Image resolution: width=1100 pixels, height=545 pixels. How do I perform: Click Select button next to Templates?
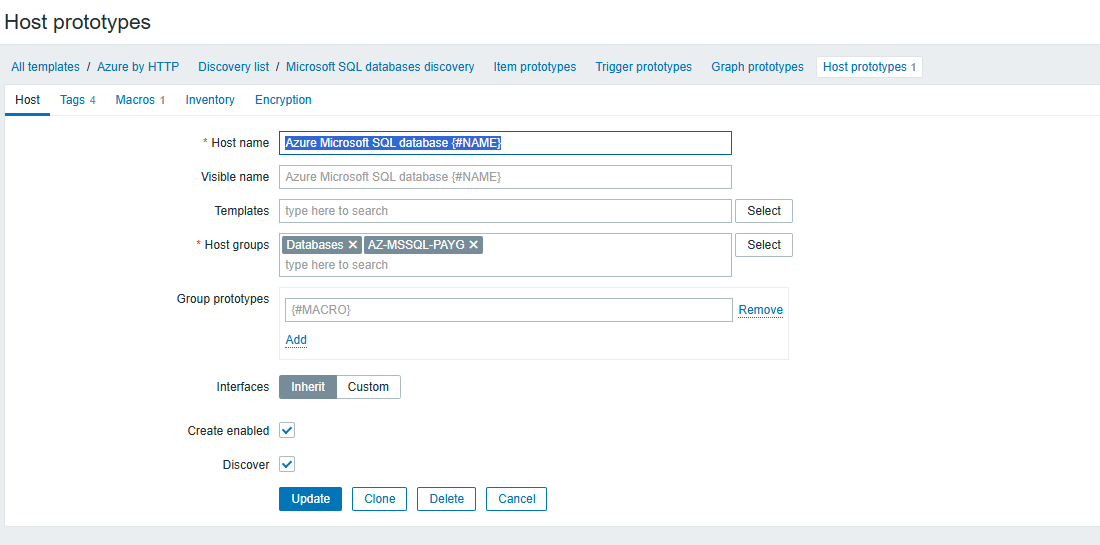coord(764,211)
